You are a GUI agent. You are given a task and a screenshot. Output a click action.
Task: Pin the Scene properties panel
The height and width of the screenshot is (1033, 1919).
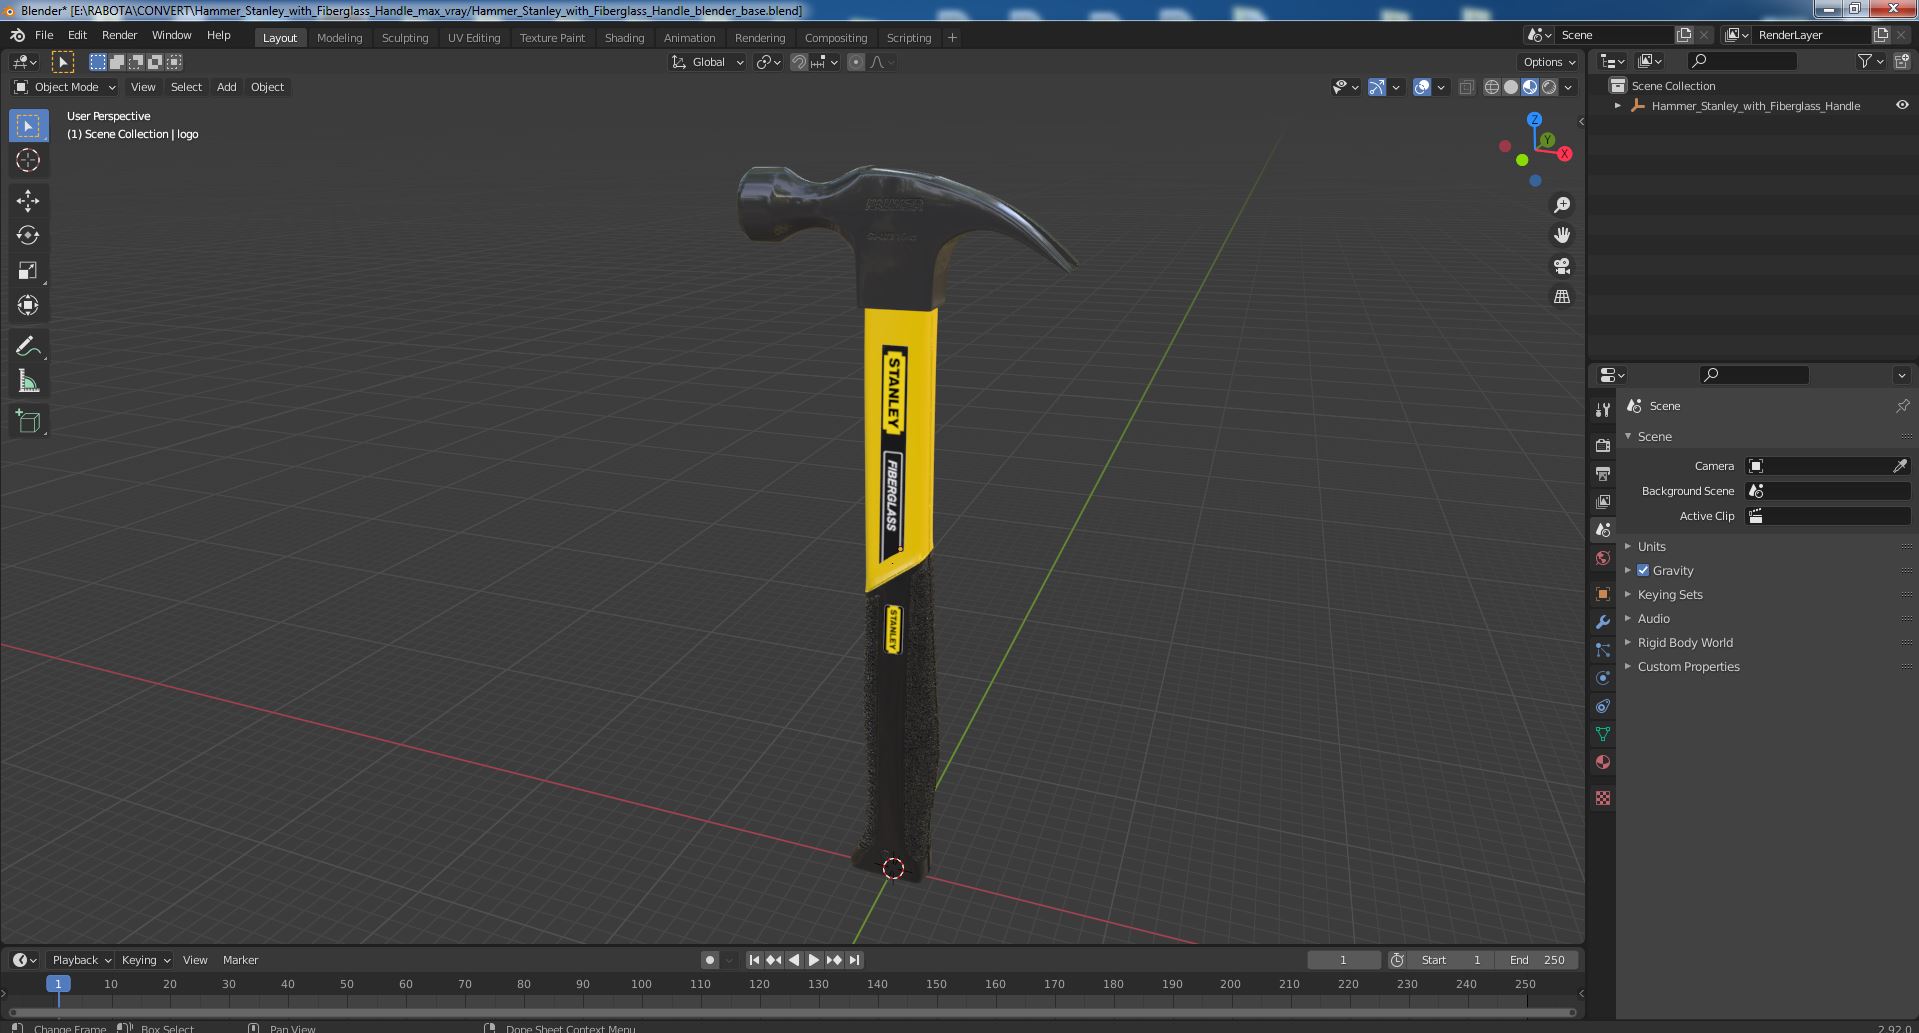(1902, 406)
